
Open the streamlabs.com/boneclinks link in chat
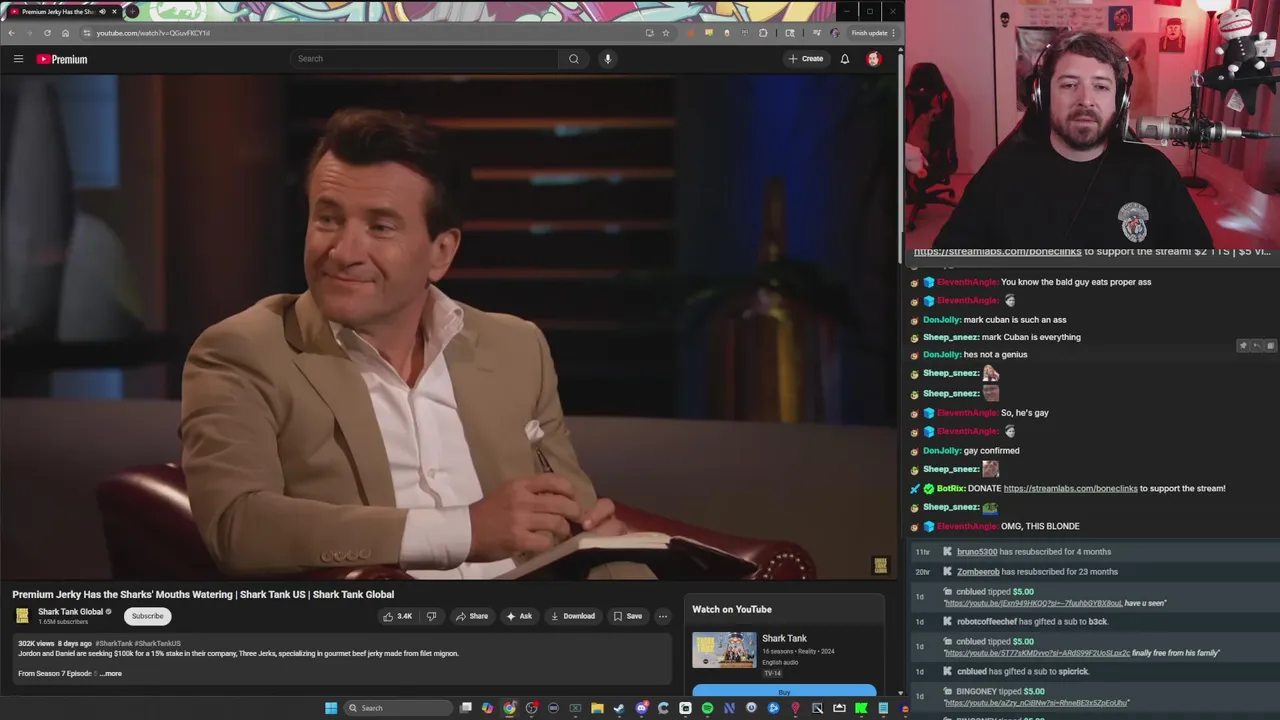coord(1070,488)
